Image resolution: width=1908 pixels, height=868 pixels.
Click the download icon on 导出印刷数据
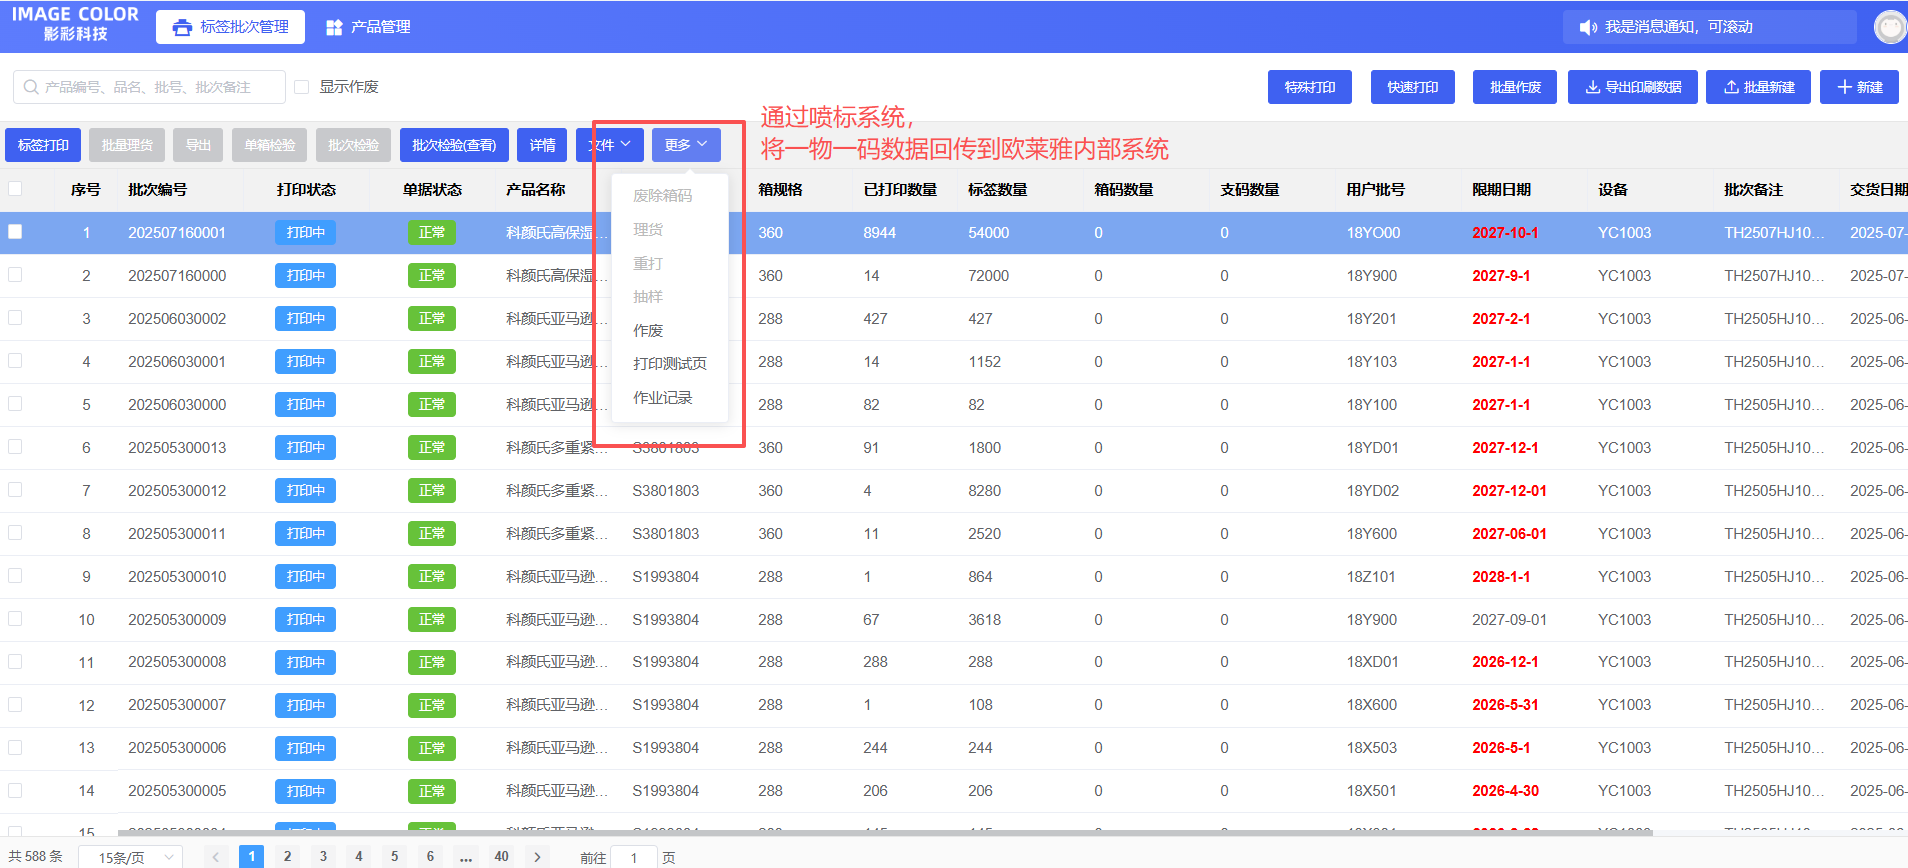[1592, 87]
